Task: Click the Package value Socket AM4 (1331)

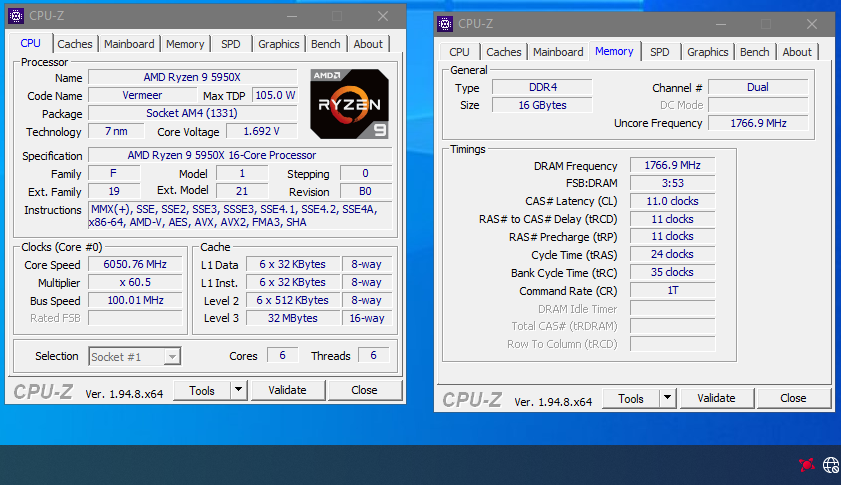Action: click(193, 113)
